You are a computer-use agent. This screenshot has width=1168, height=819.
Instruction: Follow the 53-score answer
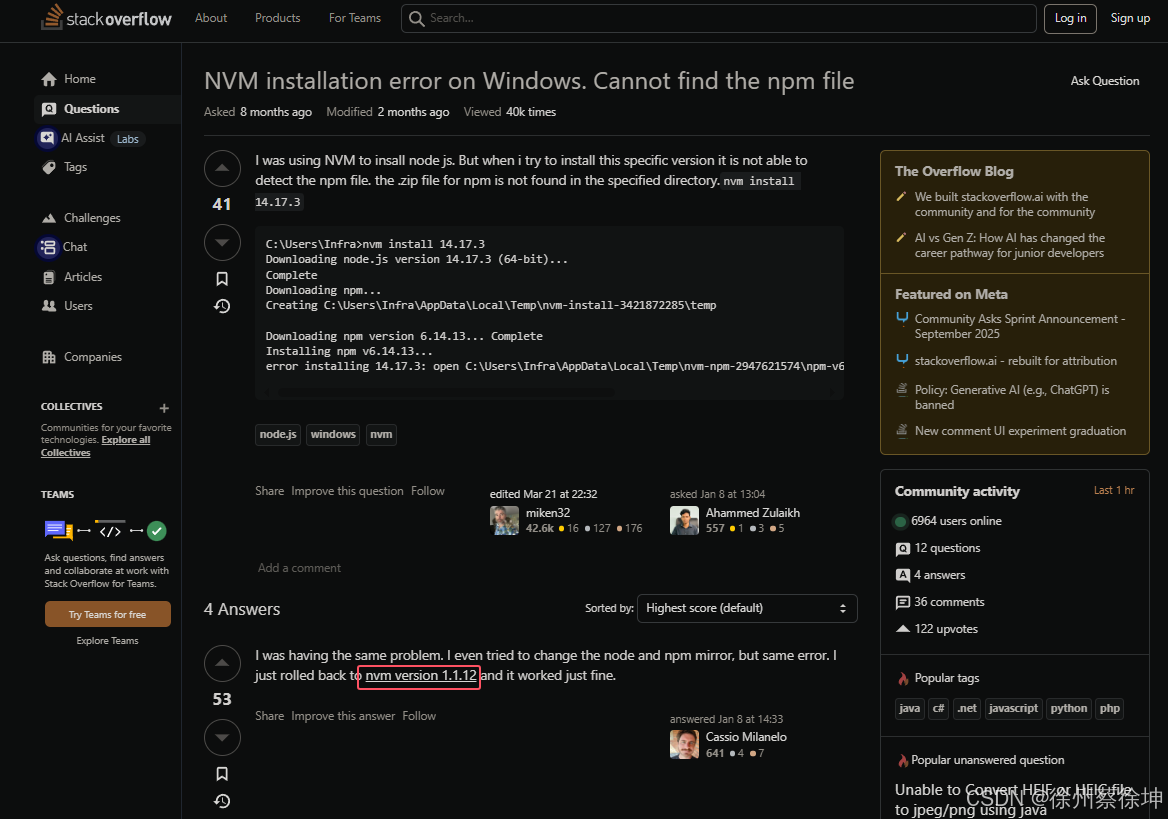pos(419,715)
